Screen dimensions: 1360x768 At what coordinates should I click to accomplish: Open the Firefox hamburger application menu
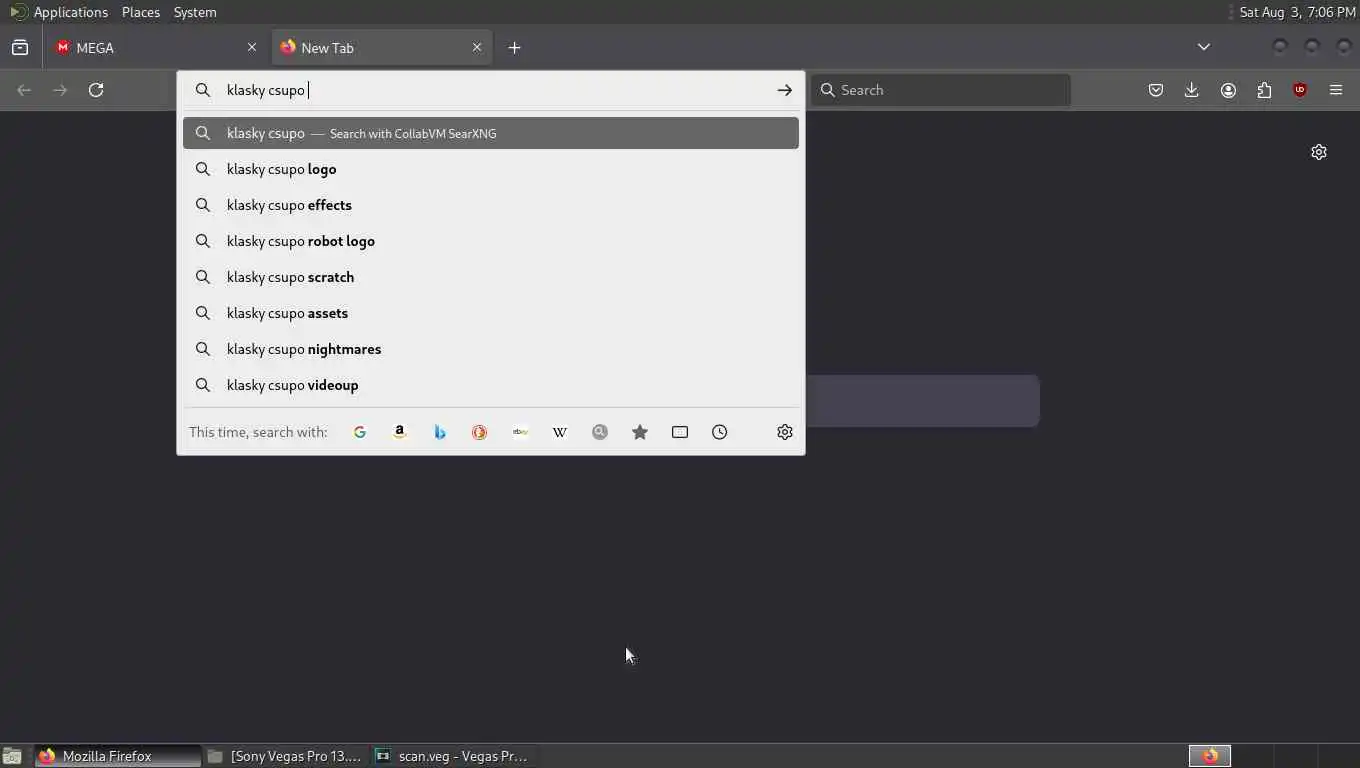(x=1336, y=90)
